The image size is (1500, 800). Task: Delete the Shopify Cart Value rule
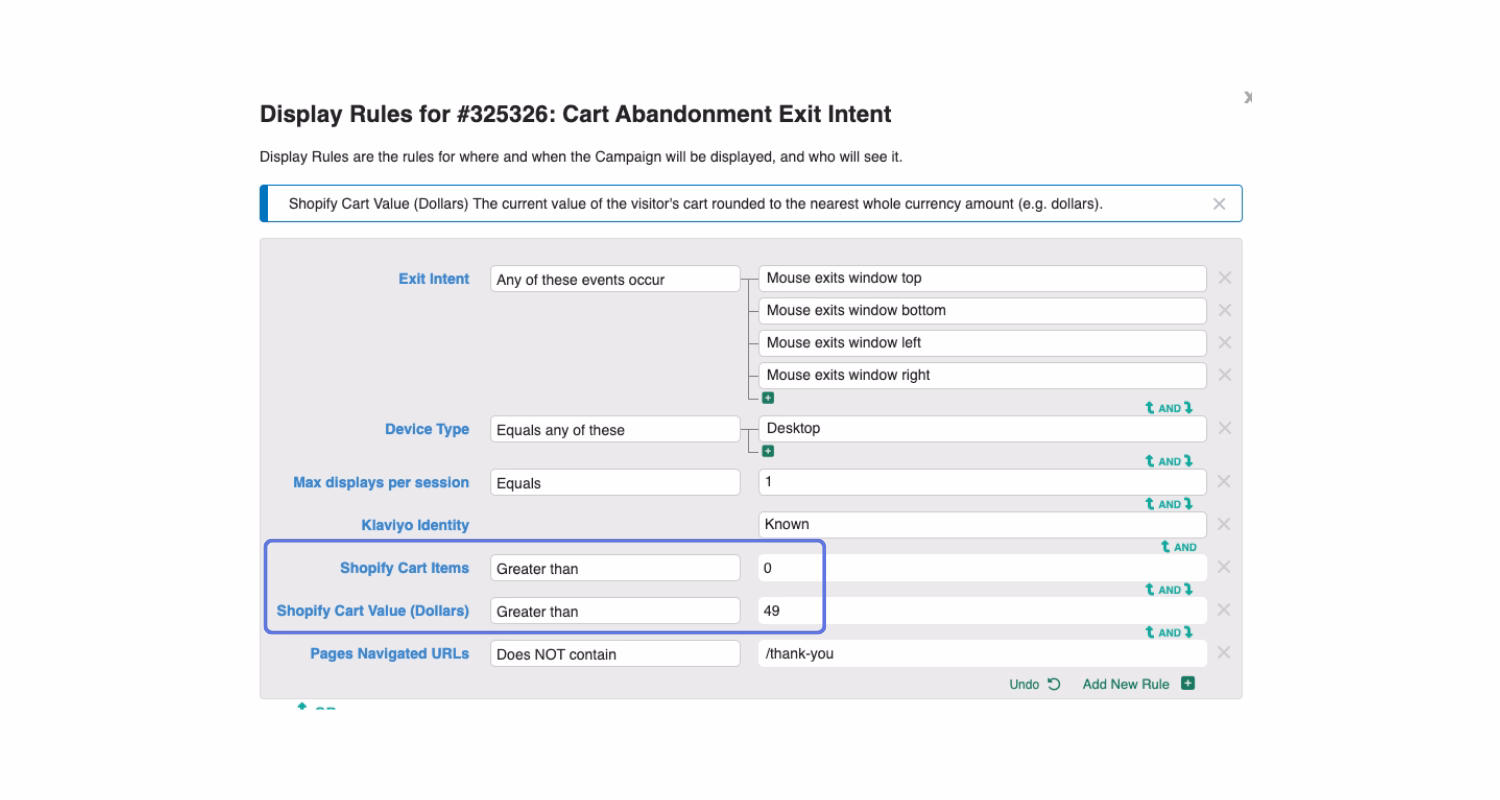[1224, 610]
